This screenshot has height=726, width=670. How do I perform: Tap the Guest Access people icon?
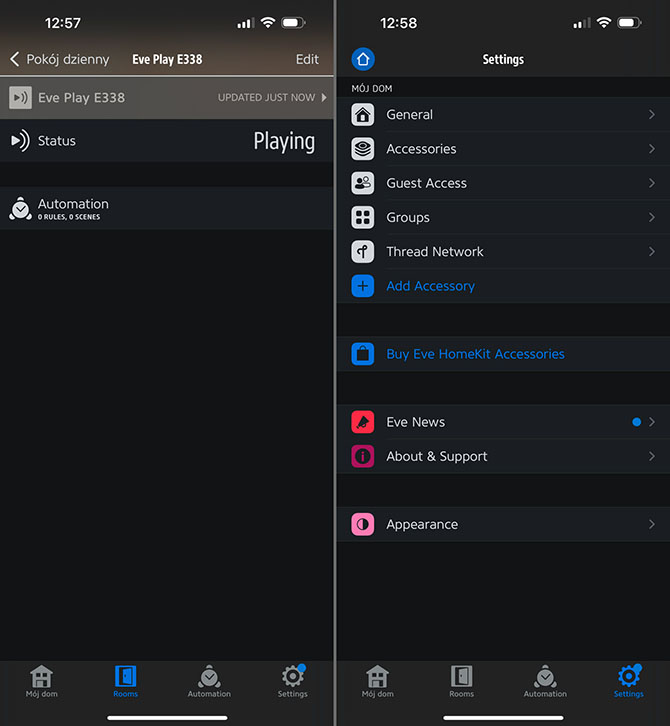tap(363, 183)
